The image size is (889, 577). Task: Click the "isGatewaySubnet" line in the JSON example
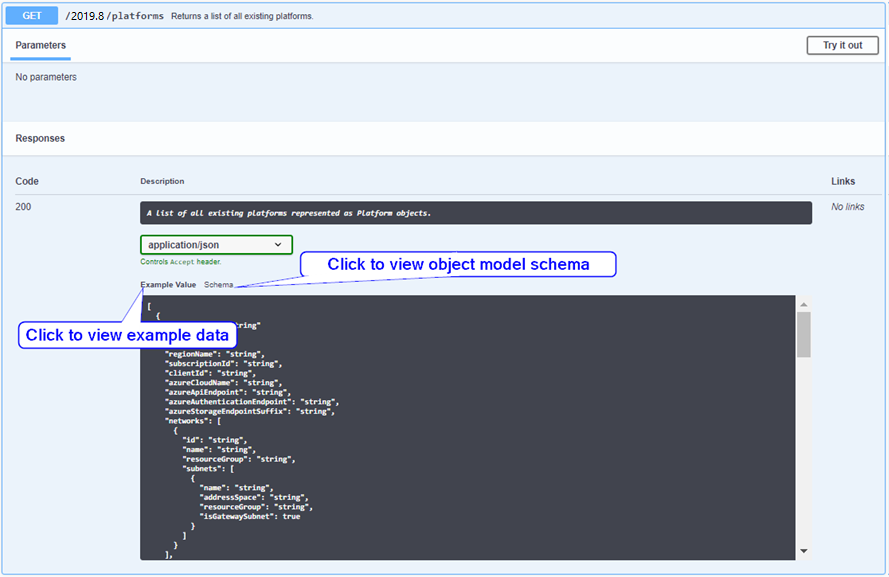(249, 516)
